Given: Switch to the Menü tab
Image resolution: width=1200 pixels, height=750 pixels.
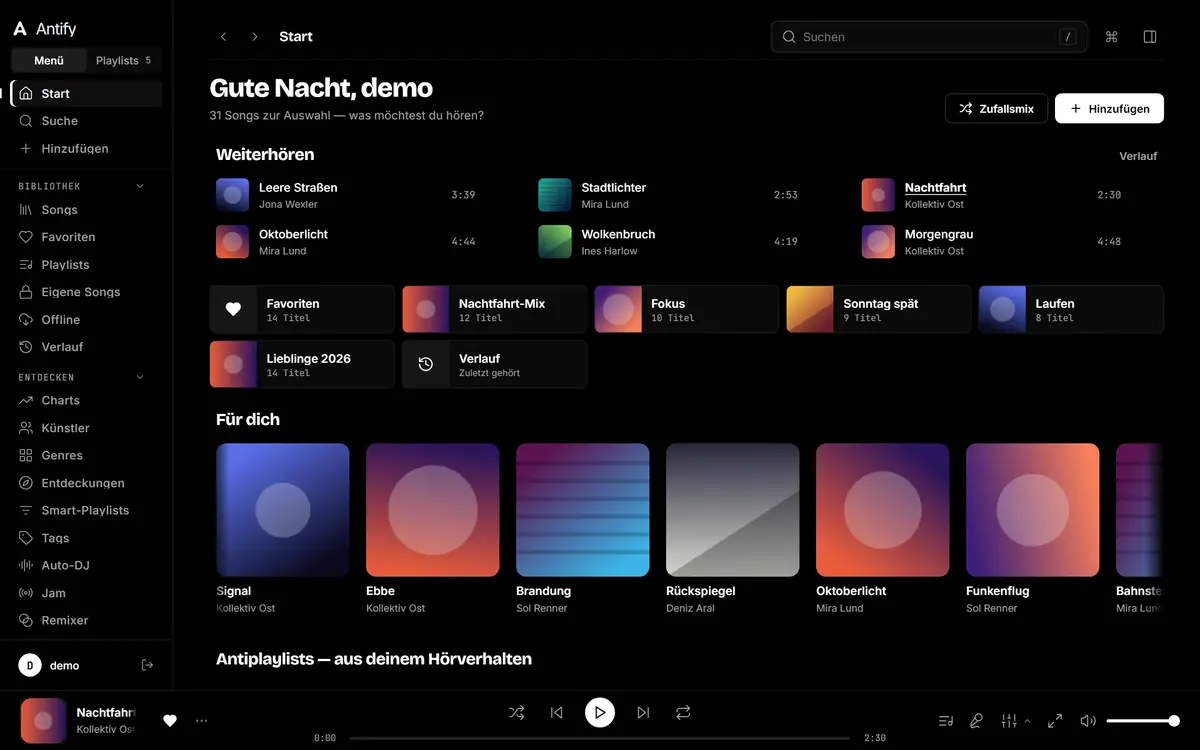Looking at the screenshot, I should coord(49,60).
